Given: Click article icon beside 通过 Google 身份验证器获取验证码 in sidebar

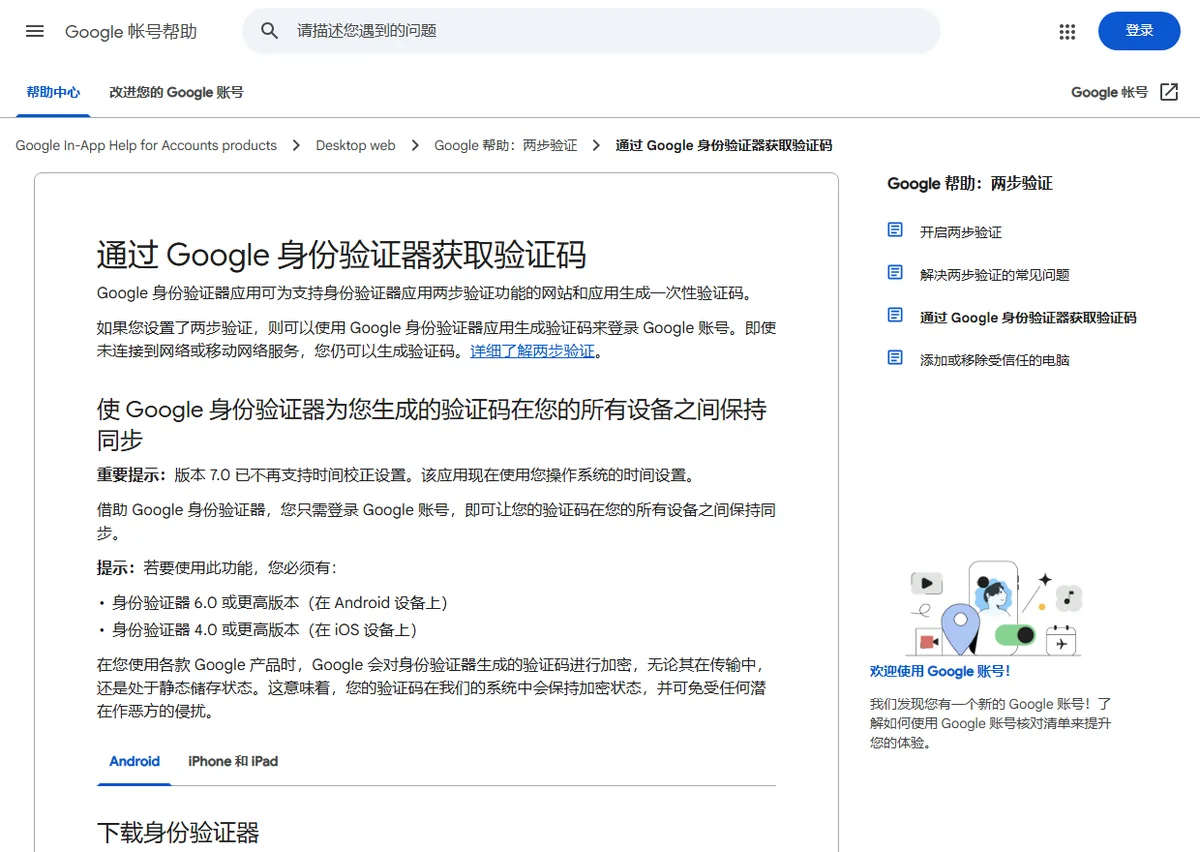Looking at the screenshot, I should 895,315.
